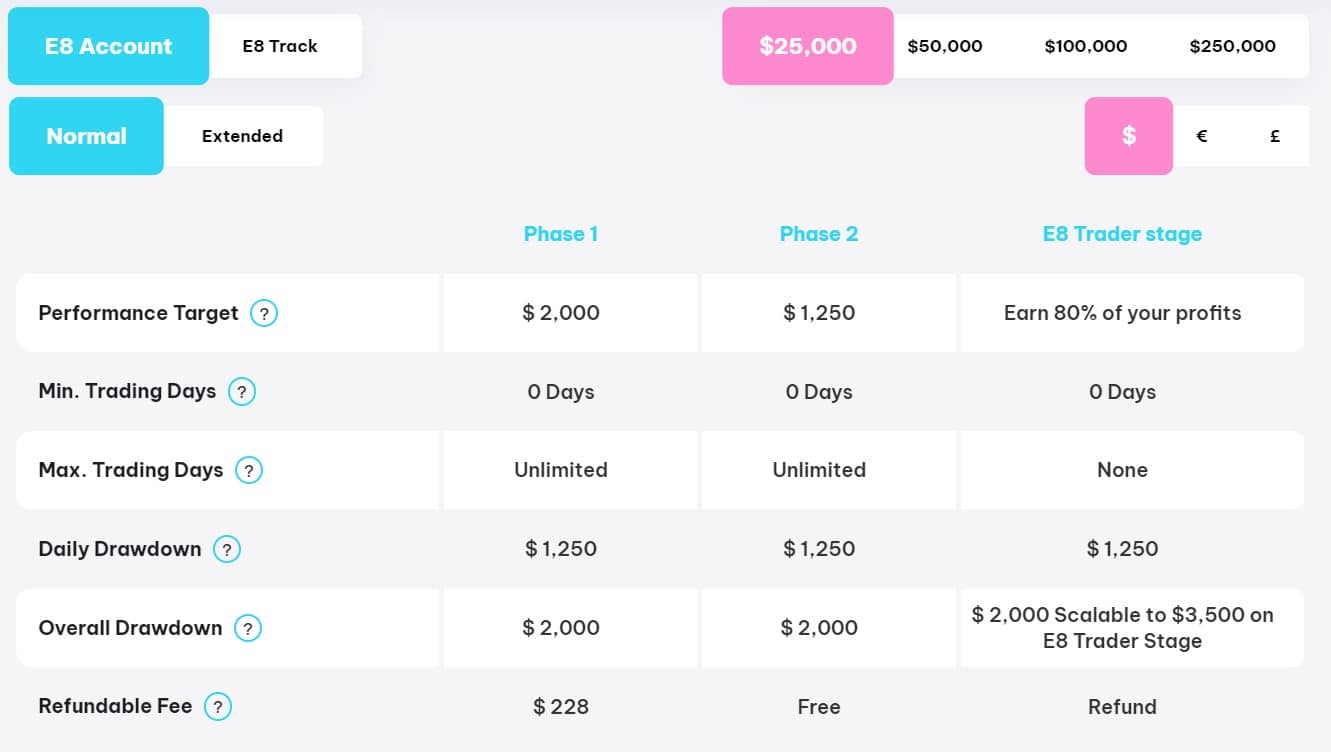Click the Phase 1 $228 fee cell

click(560, 707)
